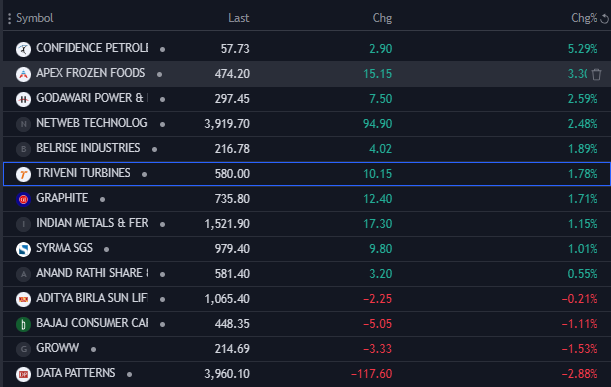Click the status dot beside Data Patterns
Image resolution: width=611 pixels, height=387 pixels.
[129, 375]
